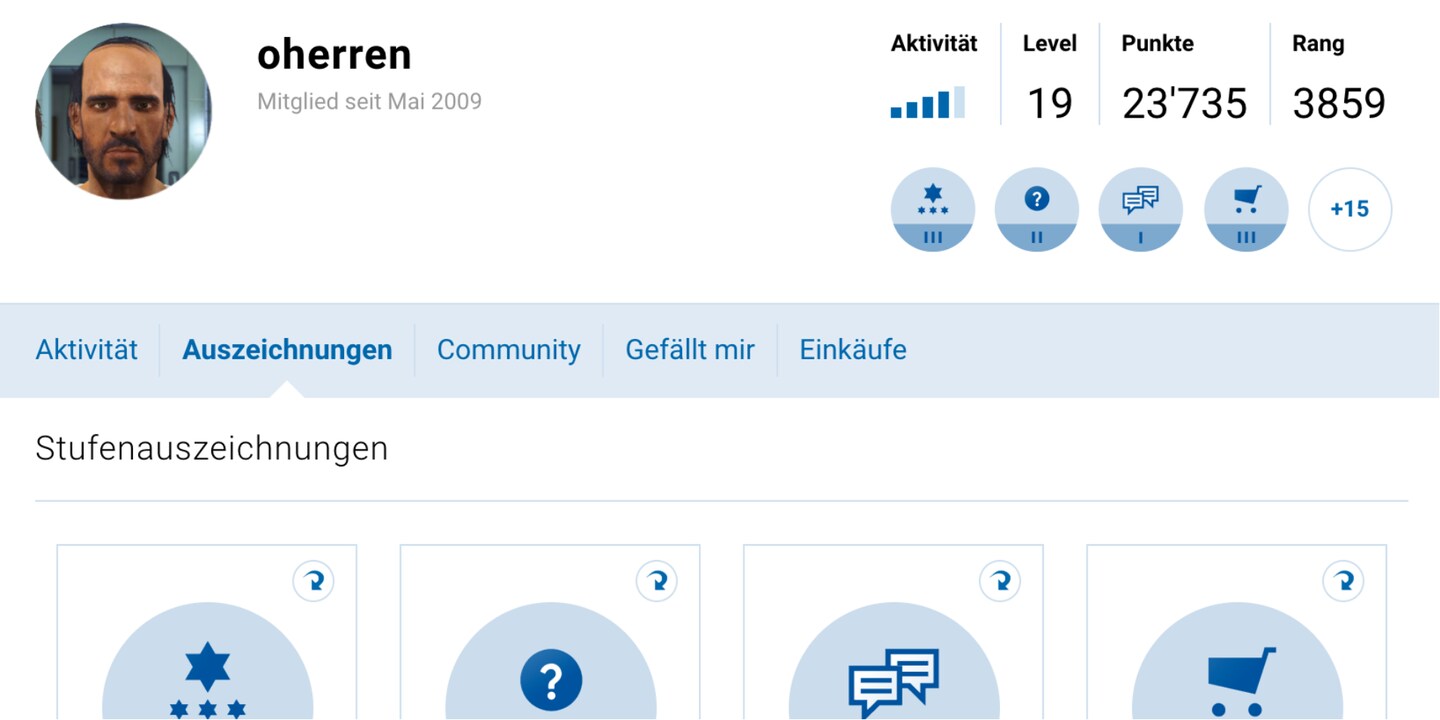Click the speech bubbles badge level I
1440x720 pixels.
pyautogui.click(x=1141, y=209)
